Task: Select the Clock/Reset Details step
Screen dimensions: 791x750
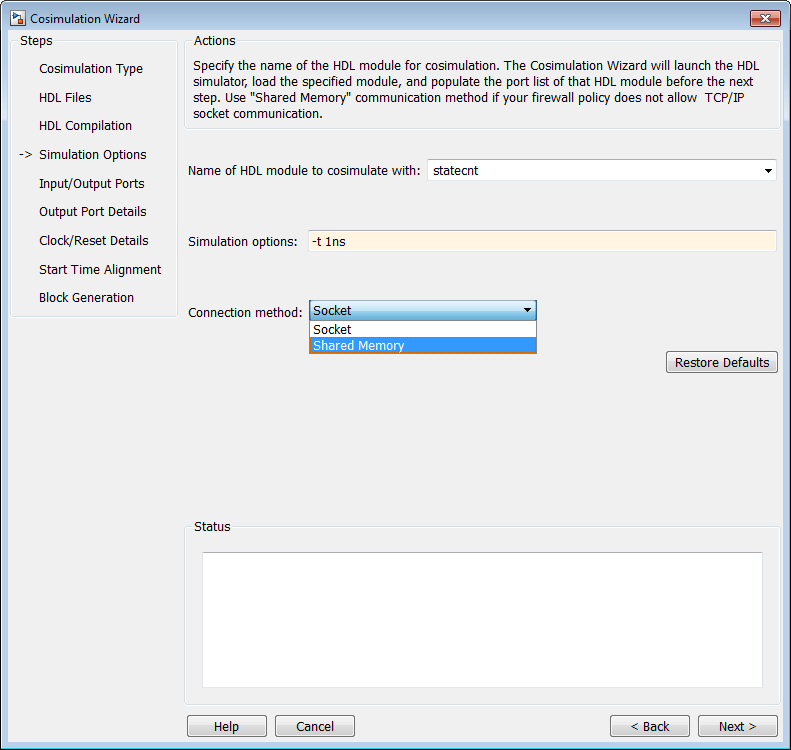Action: pos(94,241)
